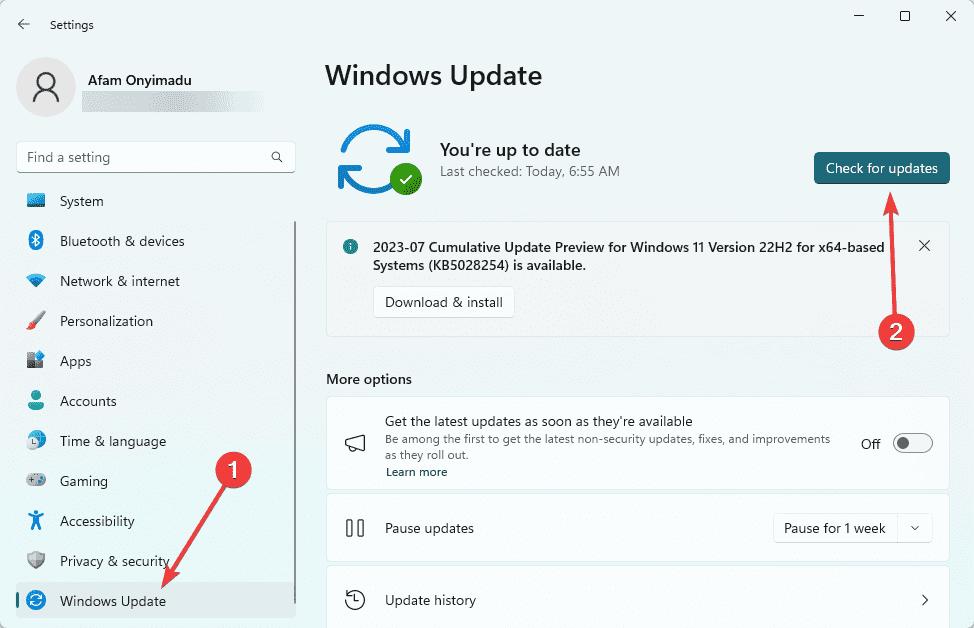Open Update history chevron

coord(925,600)
